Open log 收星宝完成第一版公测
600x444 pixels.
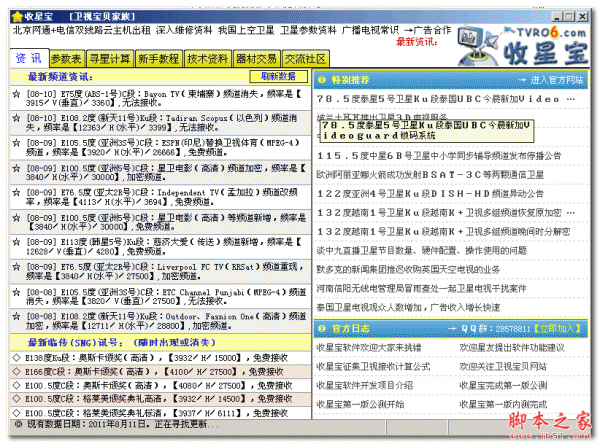coord(503,385)
